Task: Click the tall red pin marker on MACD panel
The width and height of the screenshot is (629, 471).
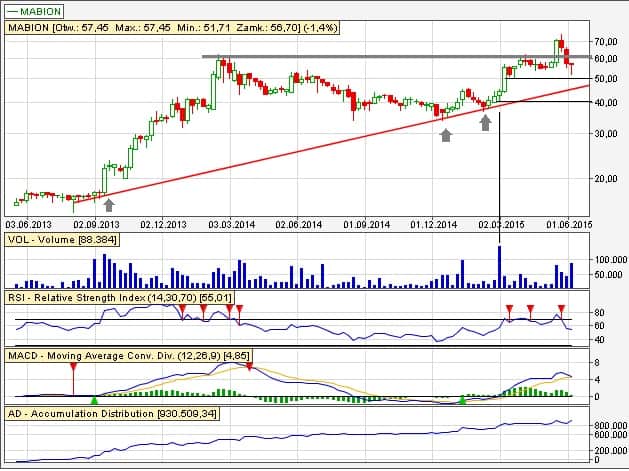Action: click(x=73, y=378)
